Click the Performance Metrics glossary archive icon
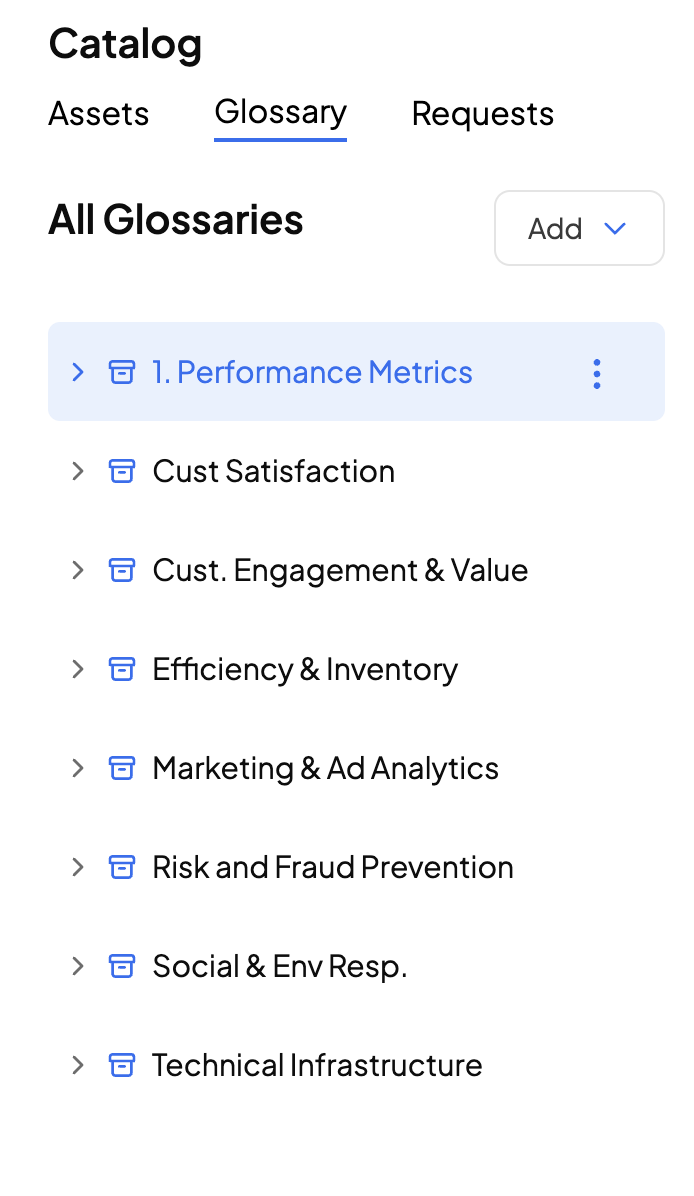This screenshot has height=1196, width=694. (121, 373)
